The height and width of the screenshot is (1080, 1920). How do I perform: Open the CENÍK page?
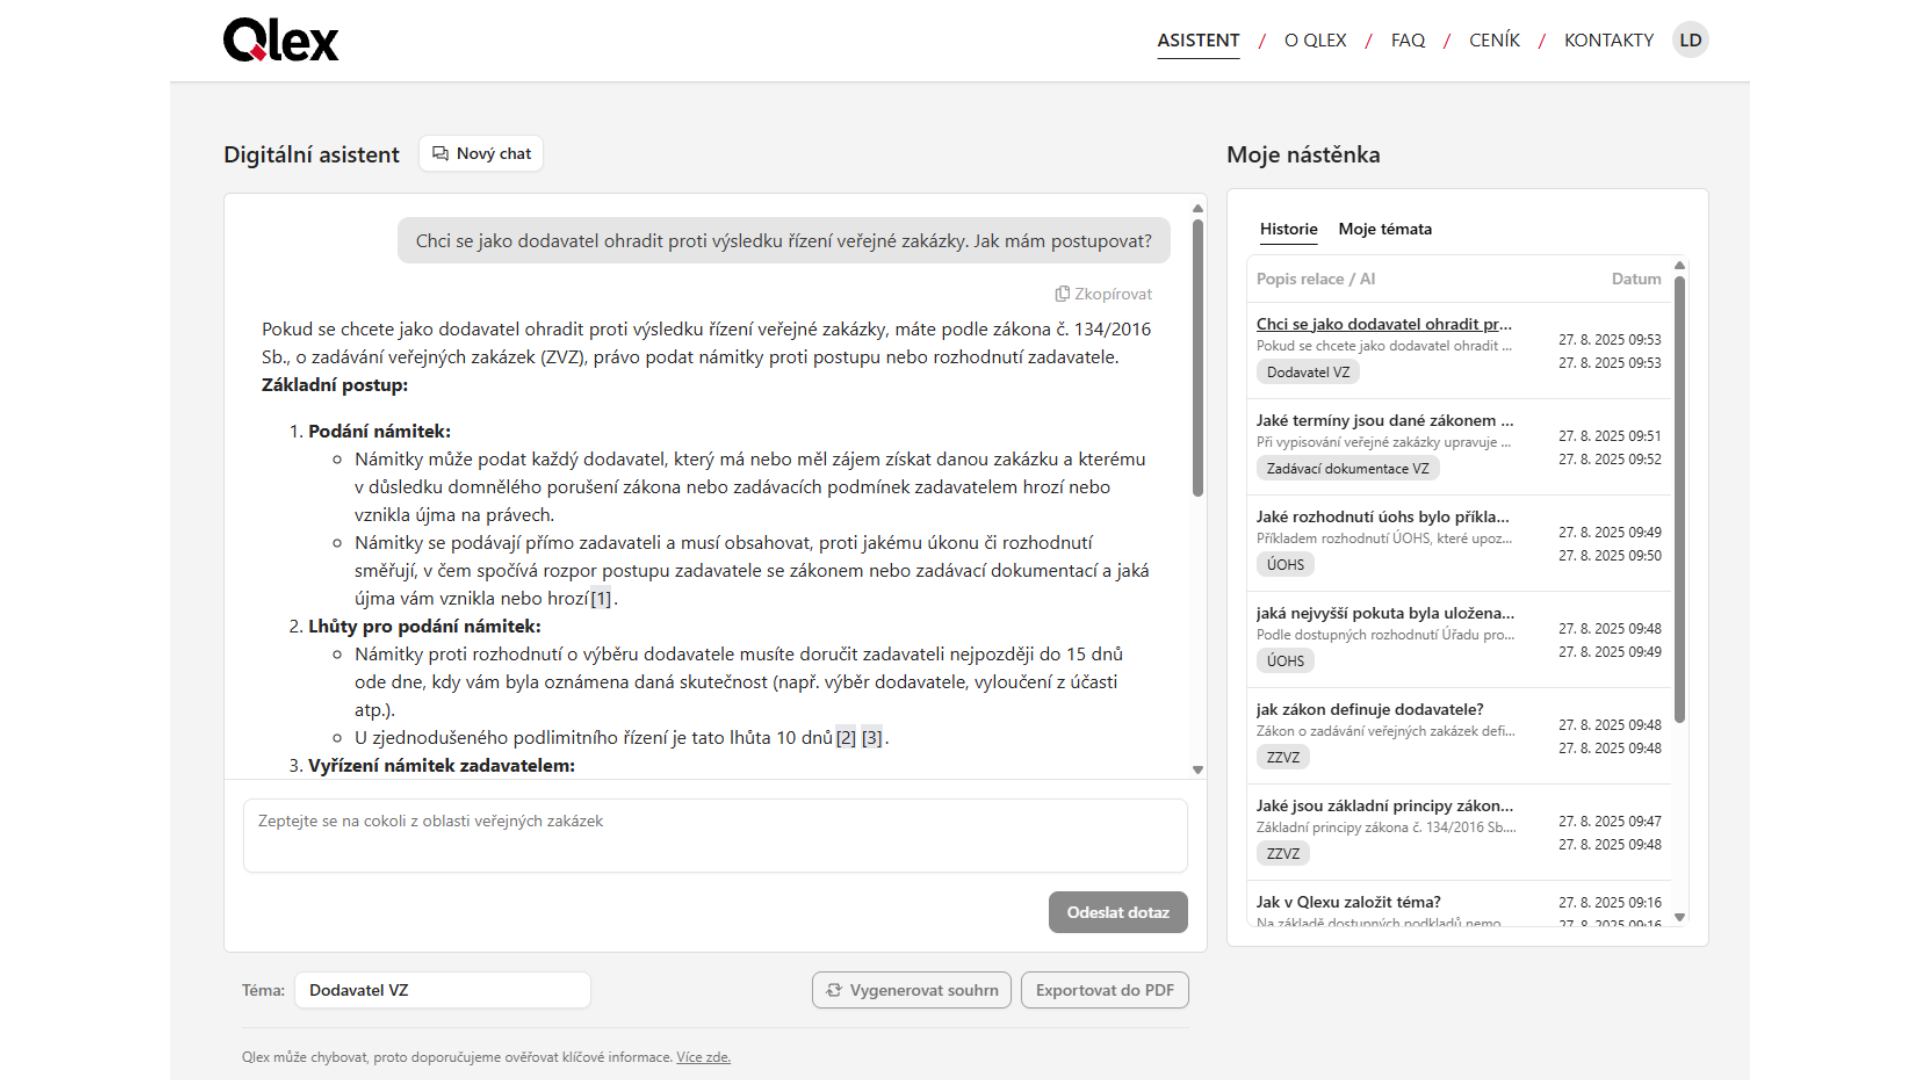click(x=1494, y=40)
